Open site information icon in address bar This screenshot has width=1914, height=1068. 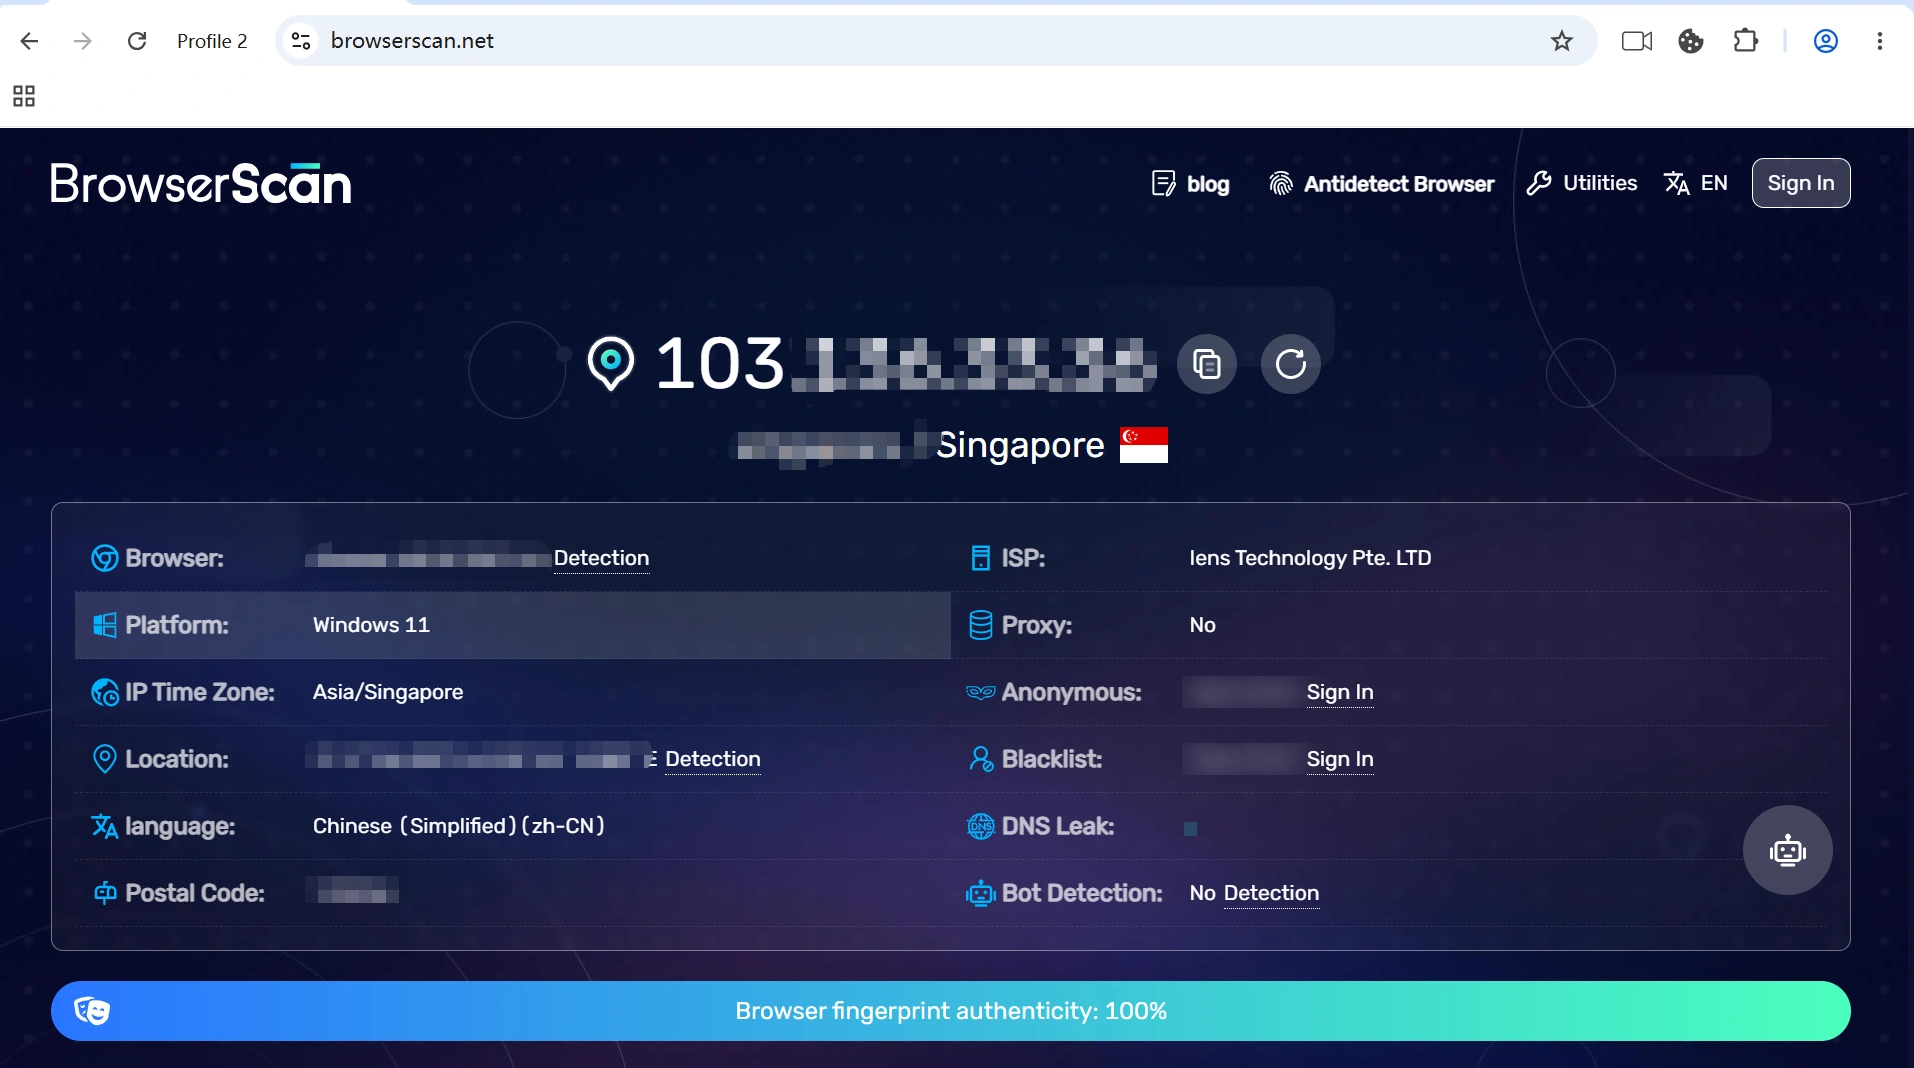pos(301,41)
